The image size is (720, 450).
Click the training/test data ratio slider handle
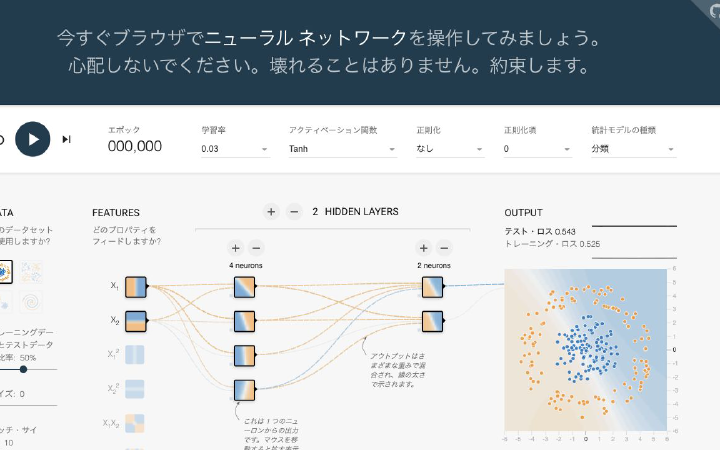[x=23, y=369]
